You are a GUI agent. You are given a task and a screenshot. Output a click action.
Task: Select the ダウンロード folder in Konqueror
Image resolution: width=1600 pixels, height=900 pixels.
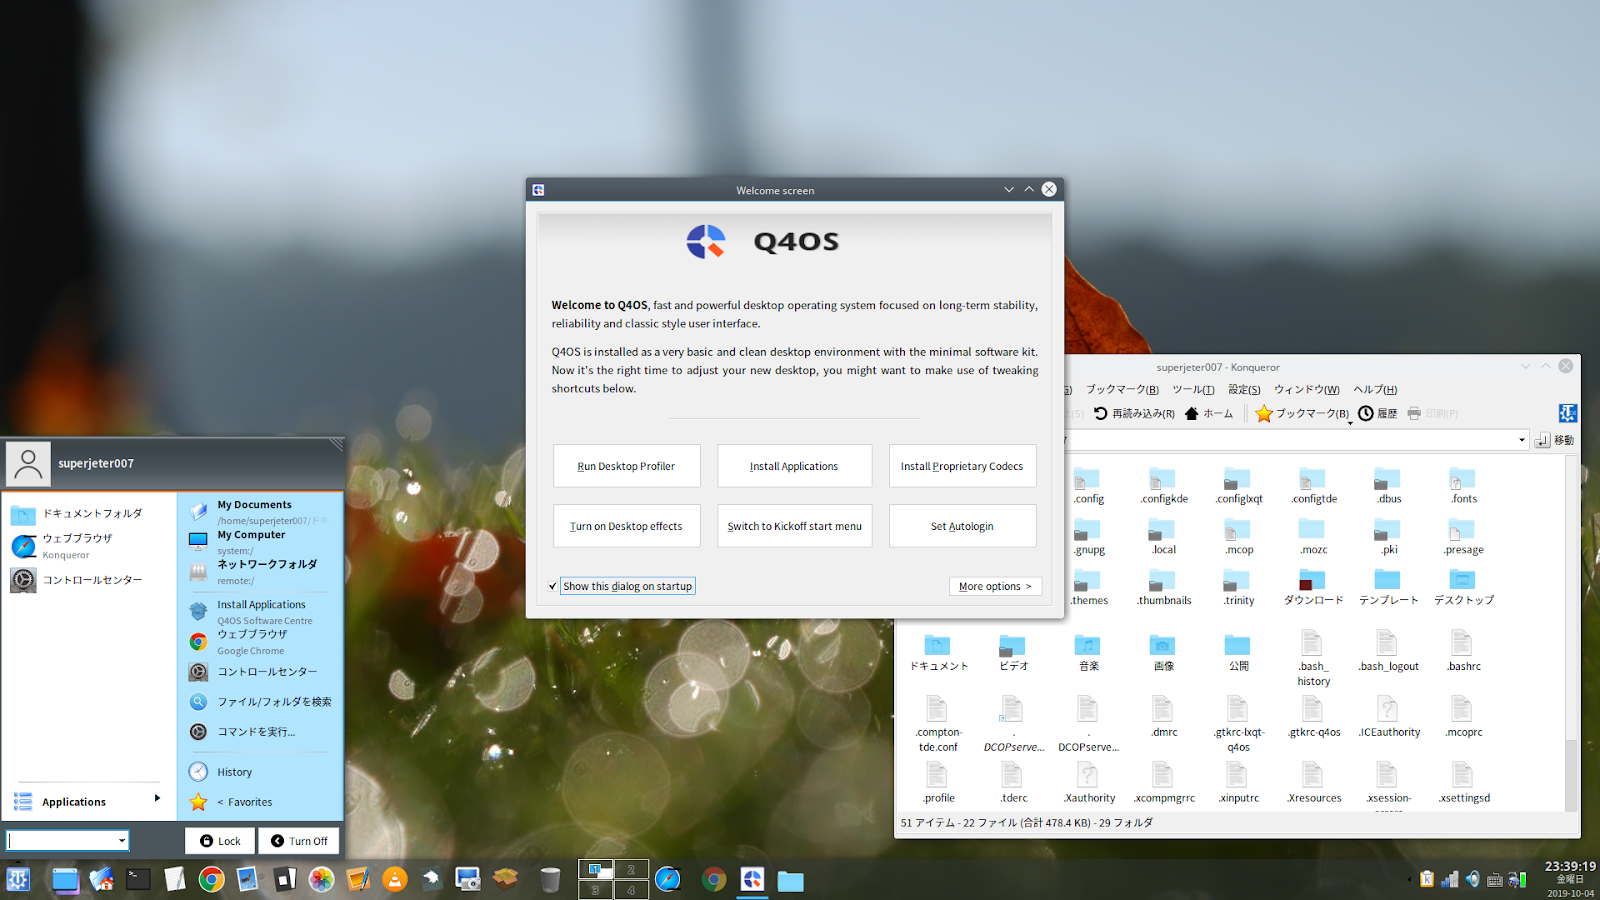(x=1313, y=588)
